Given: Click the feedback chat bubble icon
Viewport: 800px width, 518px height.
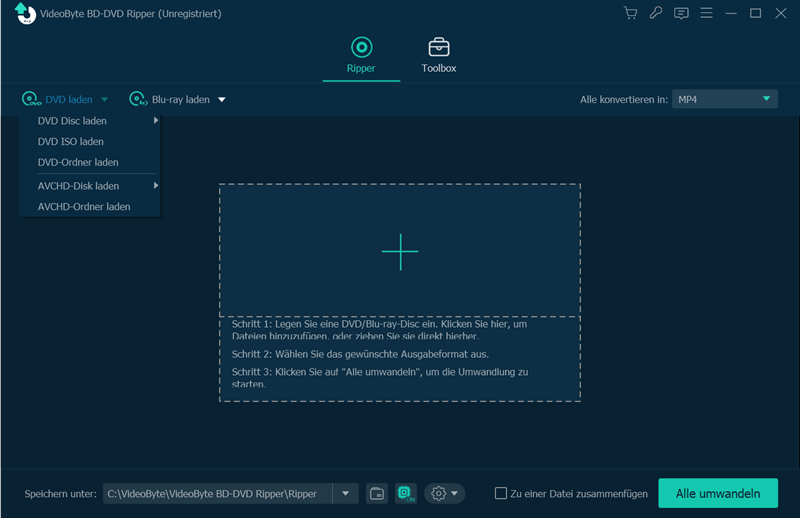Looking at the screenshot, I should pos(681,13).
